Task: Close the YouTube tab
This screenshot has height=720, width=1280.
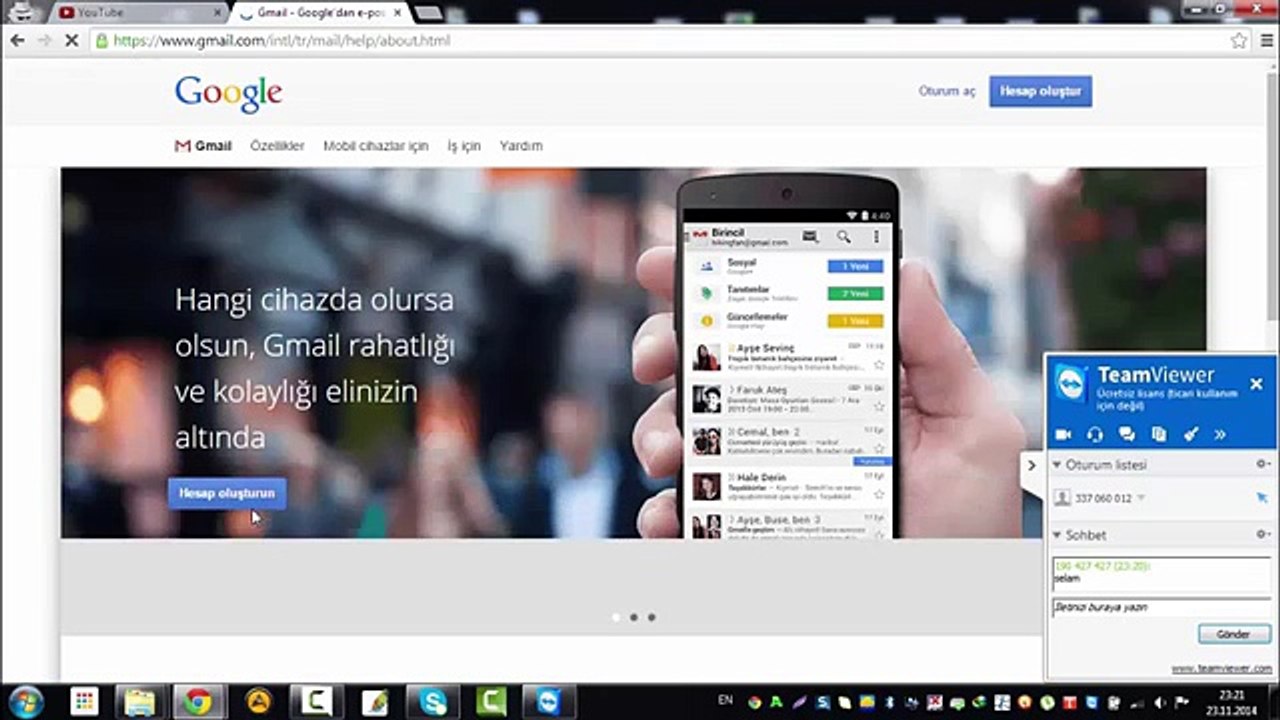Action: point(218,13)
